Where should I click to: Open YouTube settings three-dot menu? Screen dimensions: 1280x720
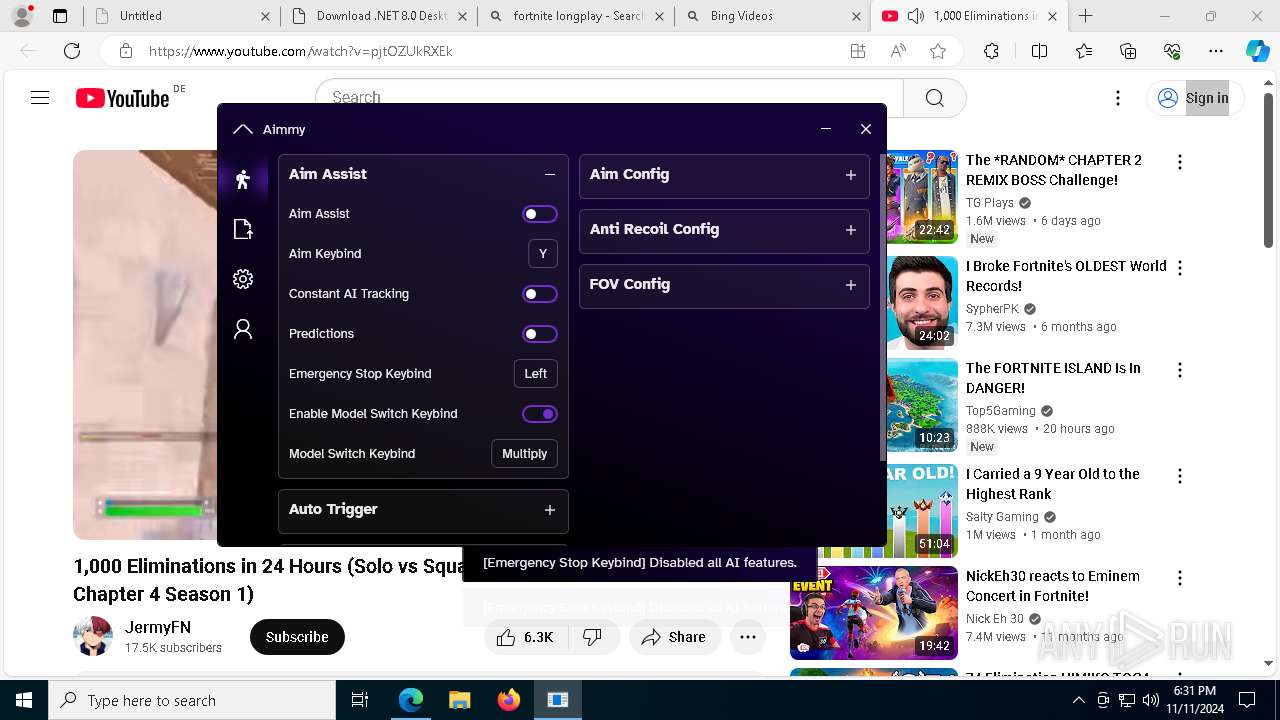tap(1118, 98)
